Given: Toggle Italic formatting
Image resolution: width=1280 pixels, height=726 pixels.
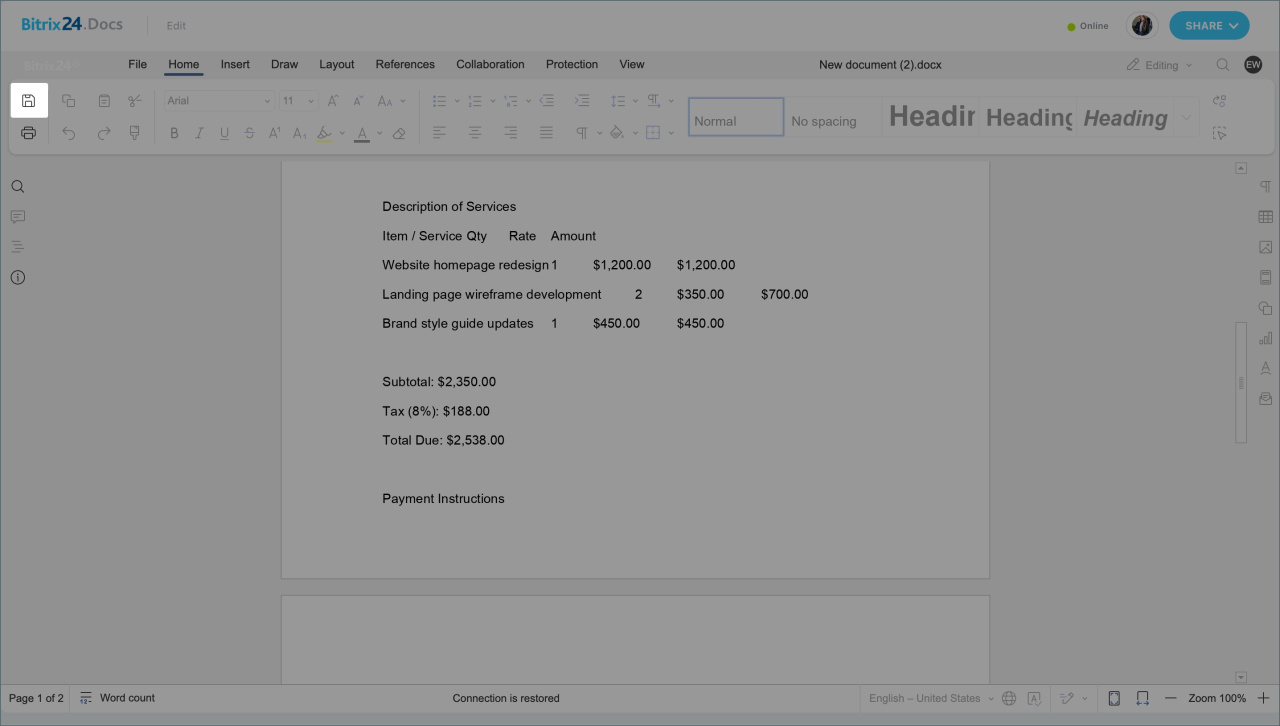Looking at the screenshot, I should [199, 133].
